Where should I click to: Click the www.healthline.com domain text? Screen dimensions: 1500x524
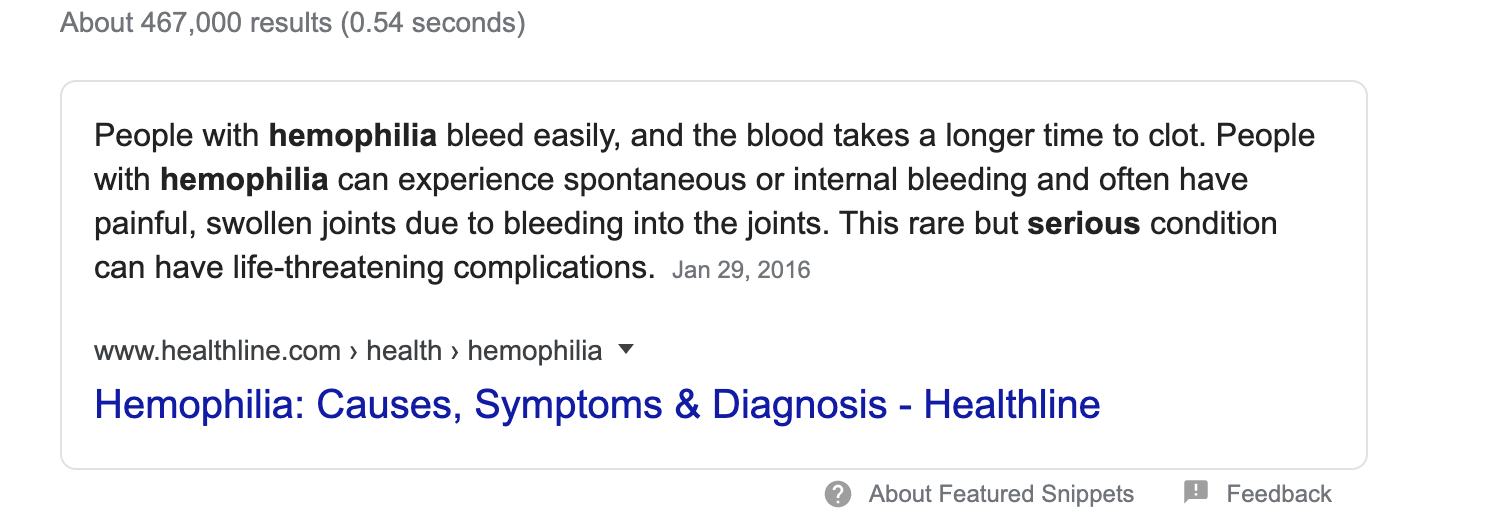pyautogui.click(x=217, y=351)
